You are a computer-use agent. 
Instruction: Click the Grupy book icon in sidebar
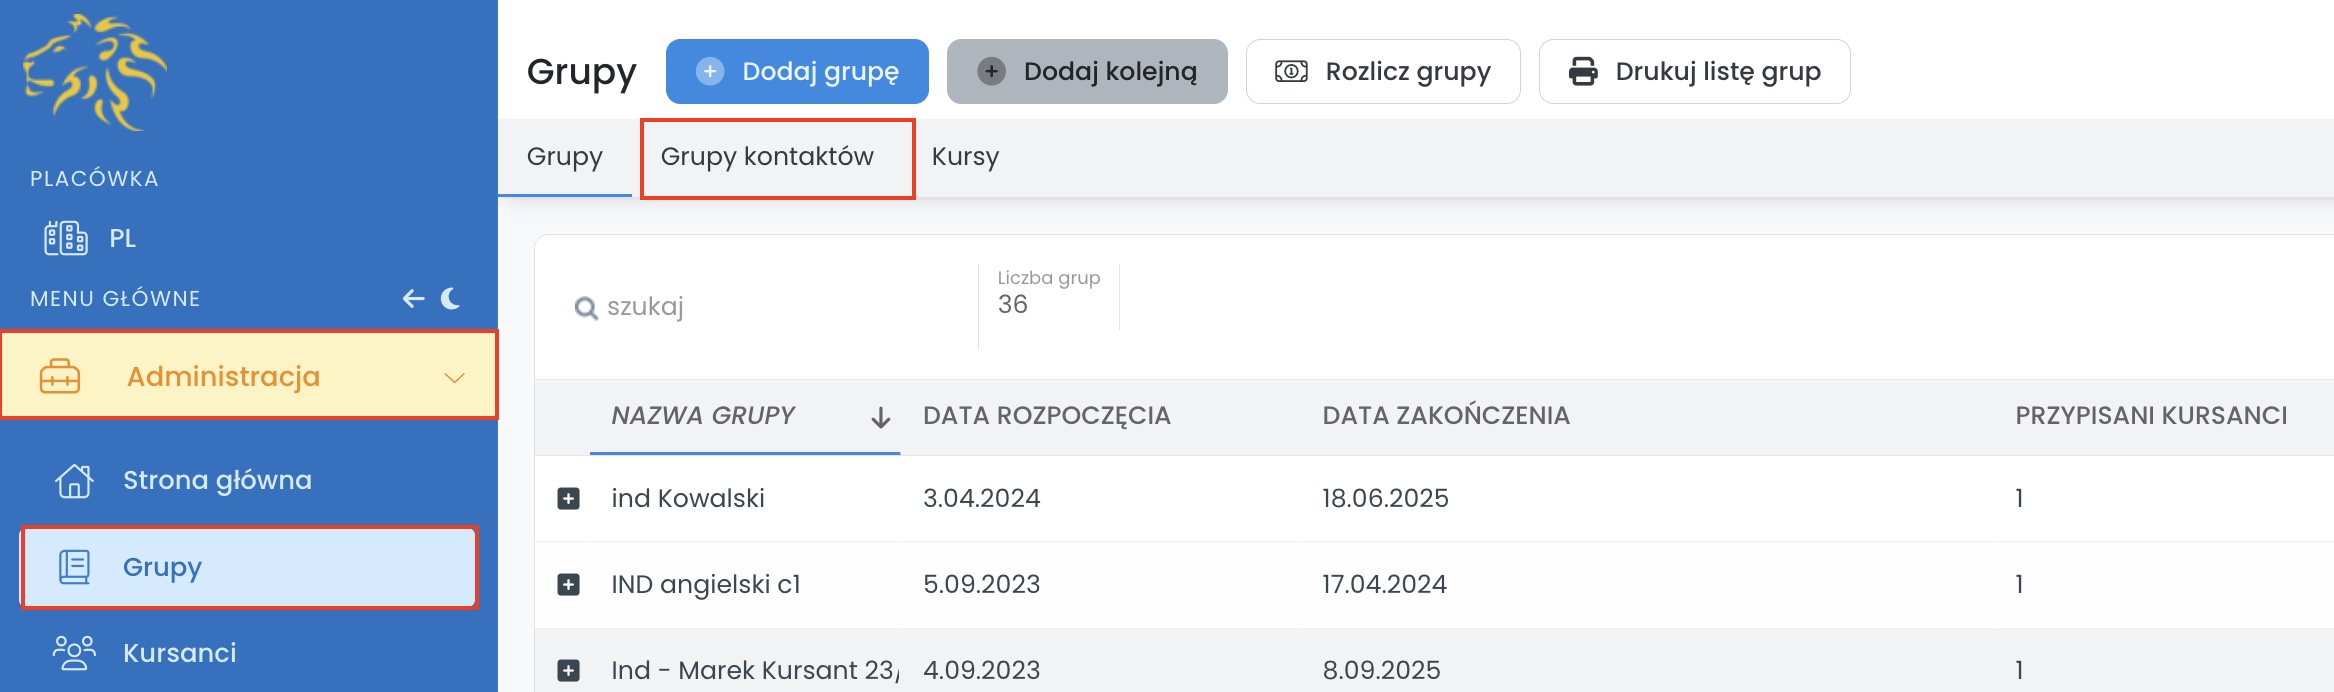(75, 567)
